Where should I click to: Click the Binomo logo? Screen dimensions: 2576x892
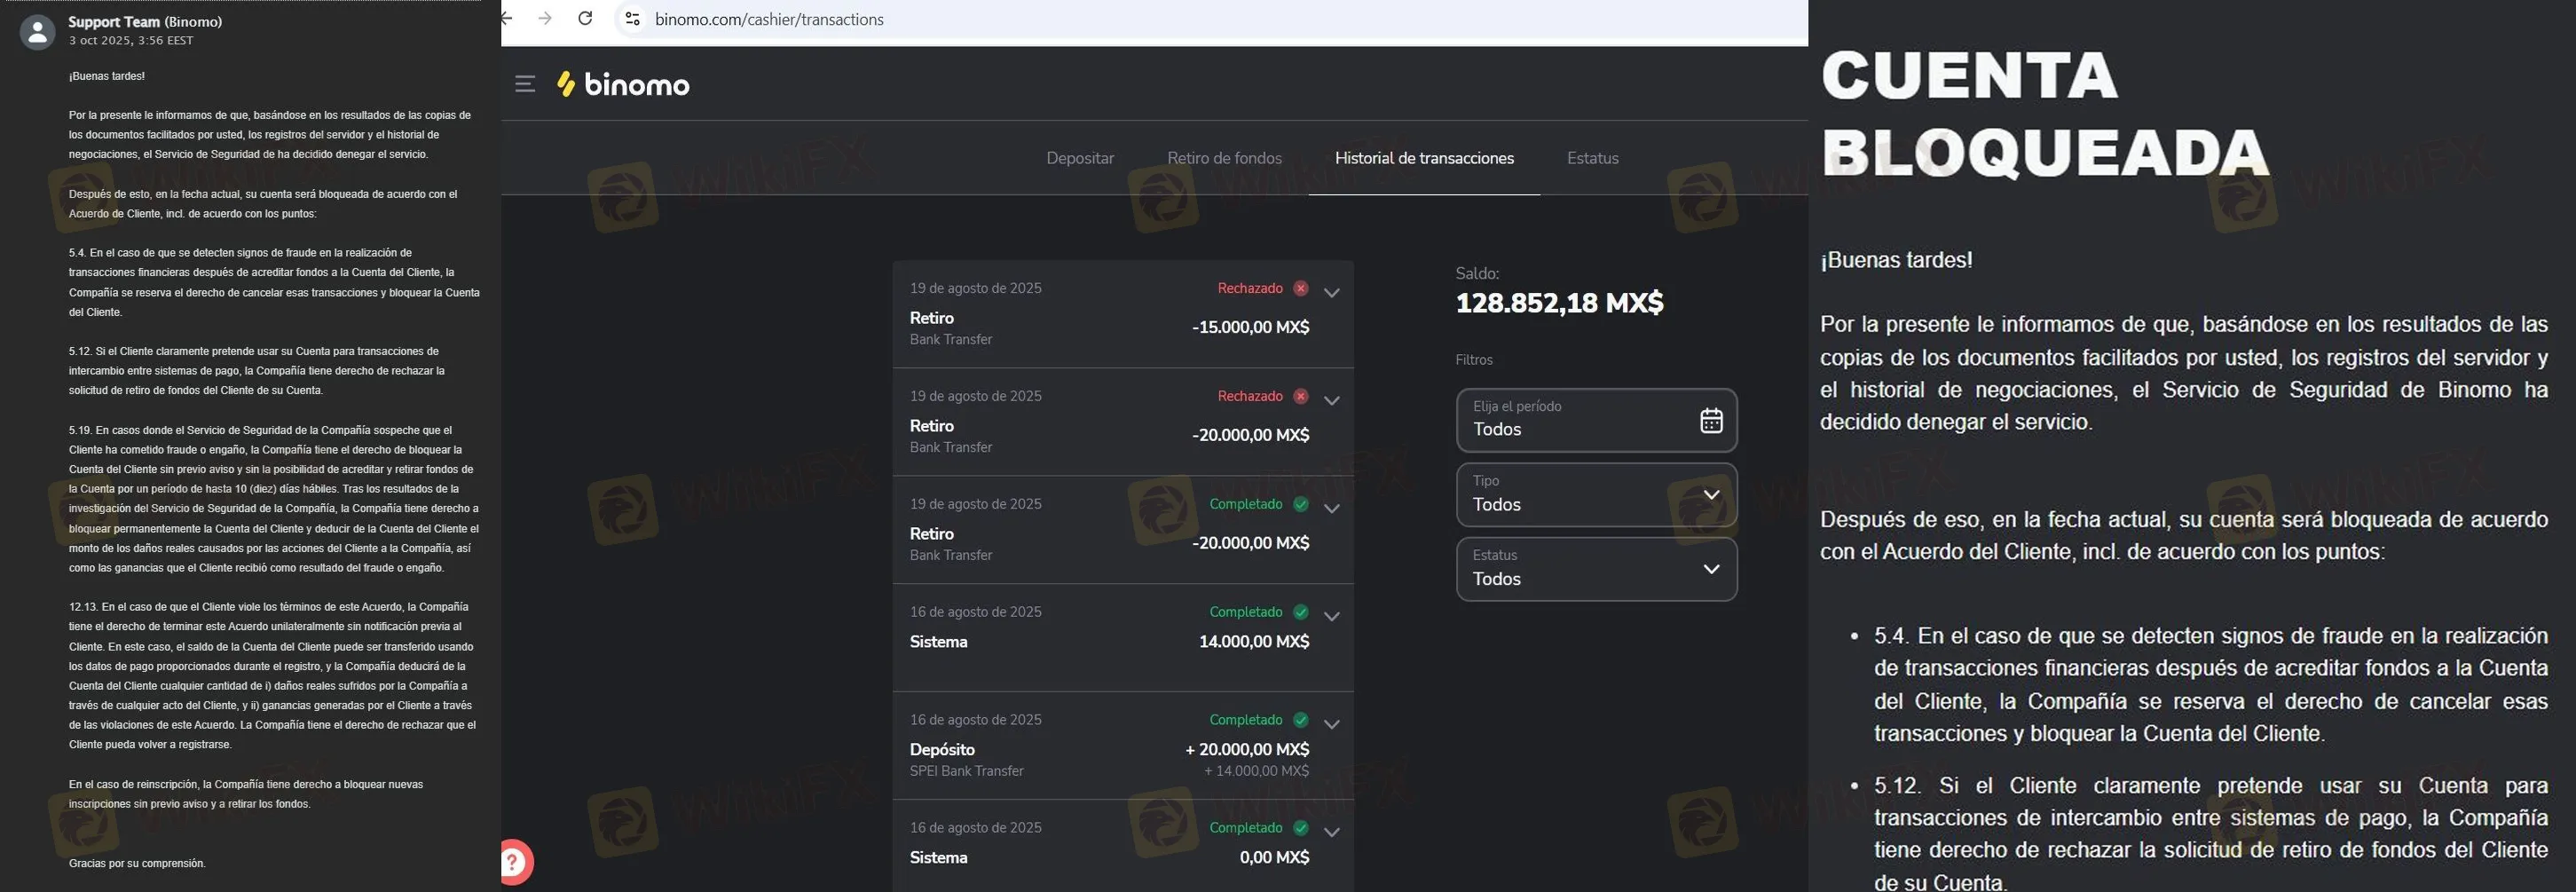point(623,84)
